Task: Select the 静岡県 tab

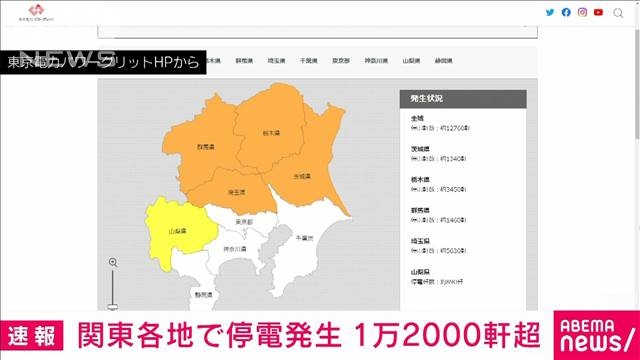Action: (443, 61)
